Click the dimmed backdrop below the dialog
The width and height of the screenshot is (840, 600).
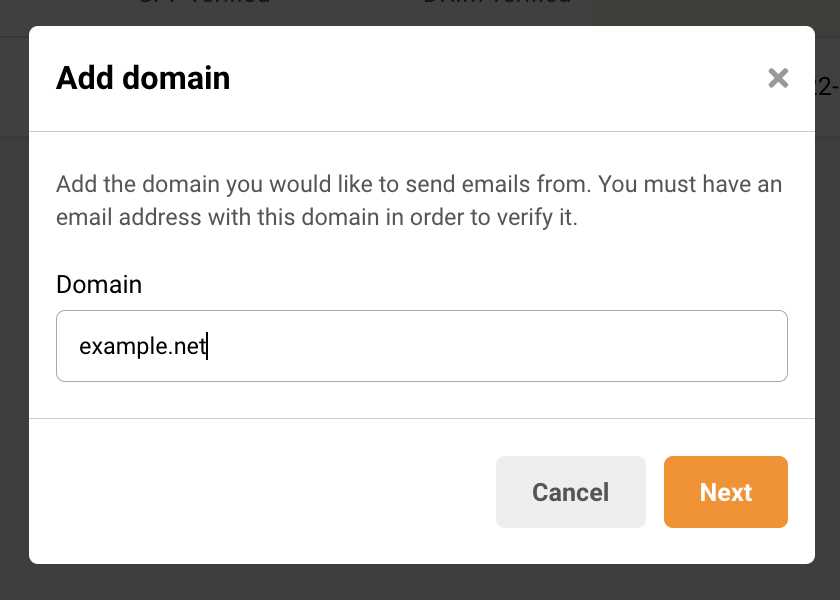(420, 583)
